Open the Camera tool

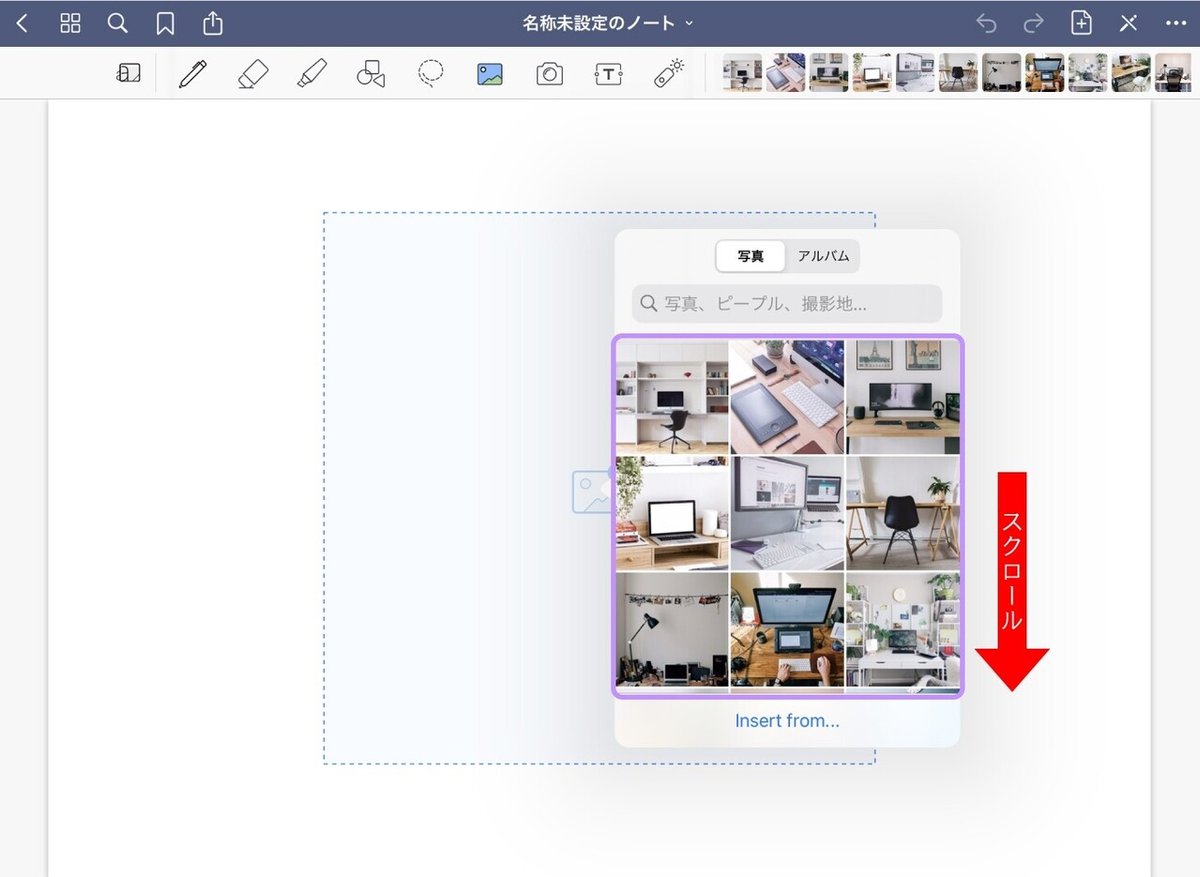pos(549,74)
